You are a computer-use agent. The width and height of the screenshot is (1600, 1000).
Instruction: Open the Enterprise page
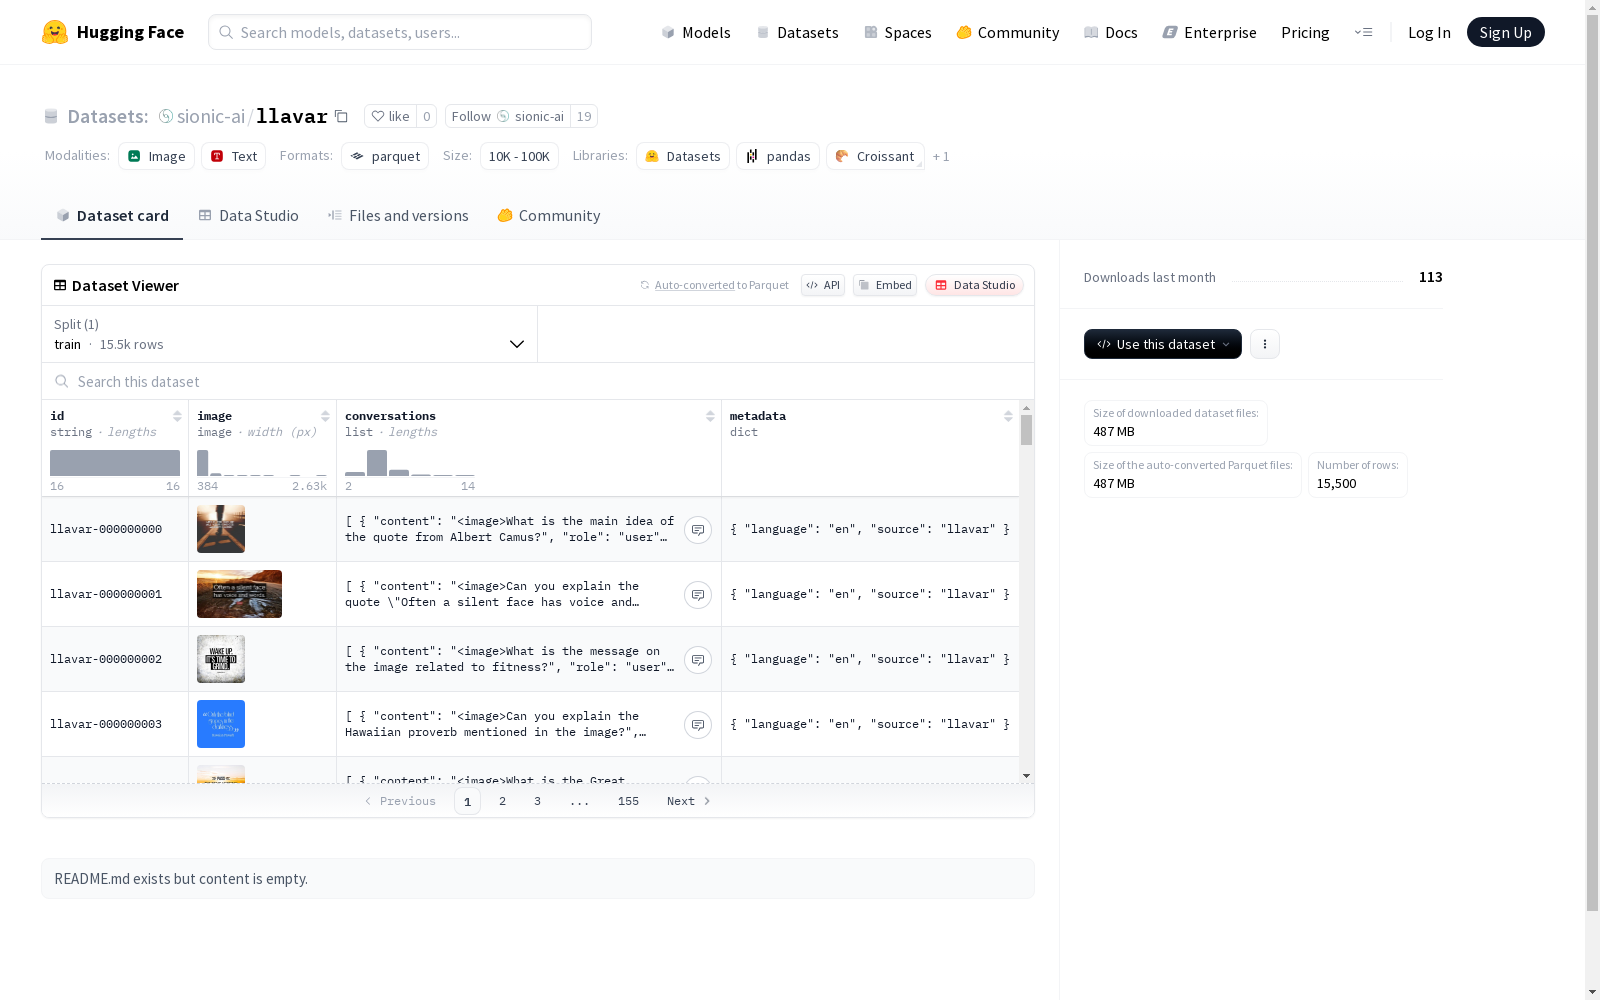coord(1210,32)
